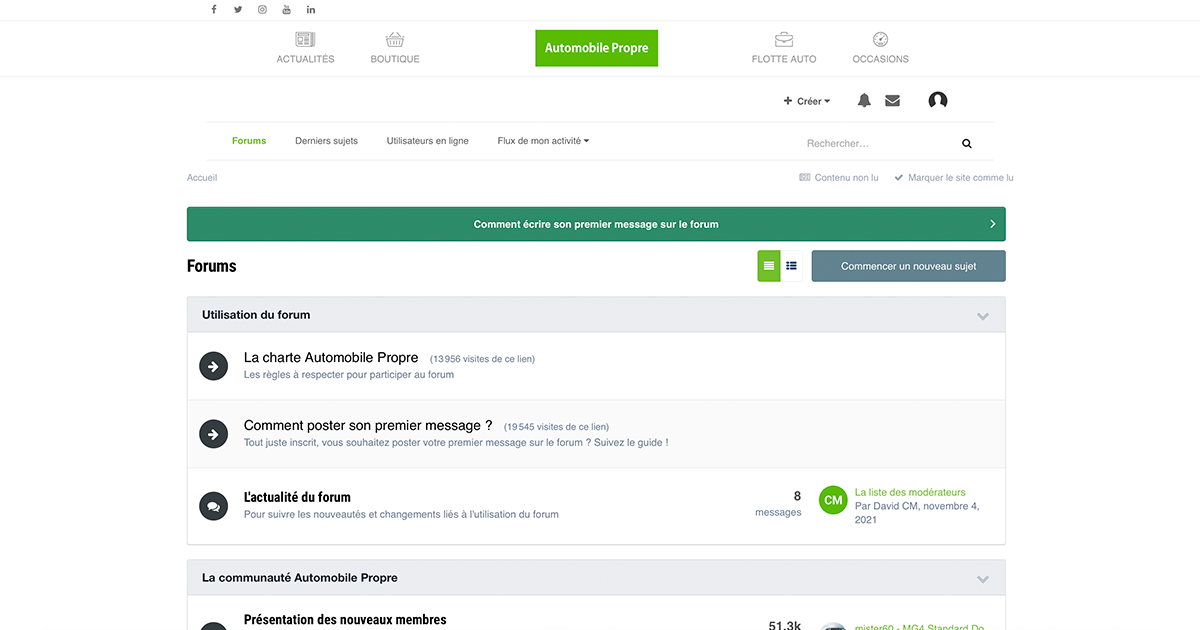
Task: Open the Utilisateurs en ligne tab
Action: click(x=427, y=141)
